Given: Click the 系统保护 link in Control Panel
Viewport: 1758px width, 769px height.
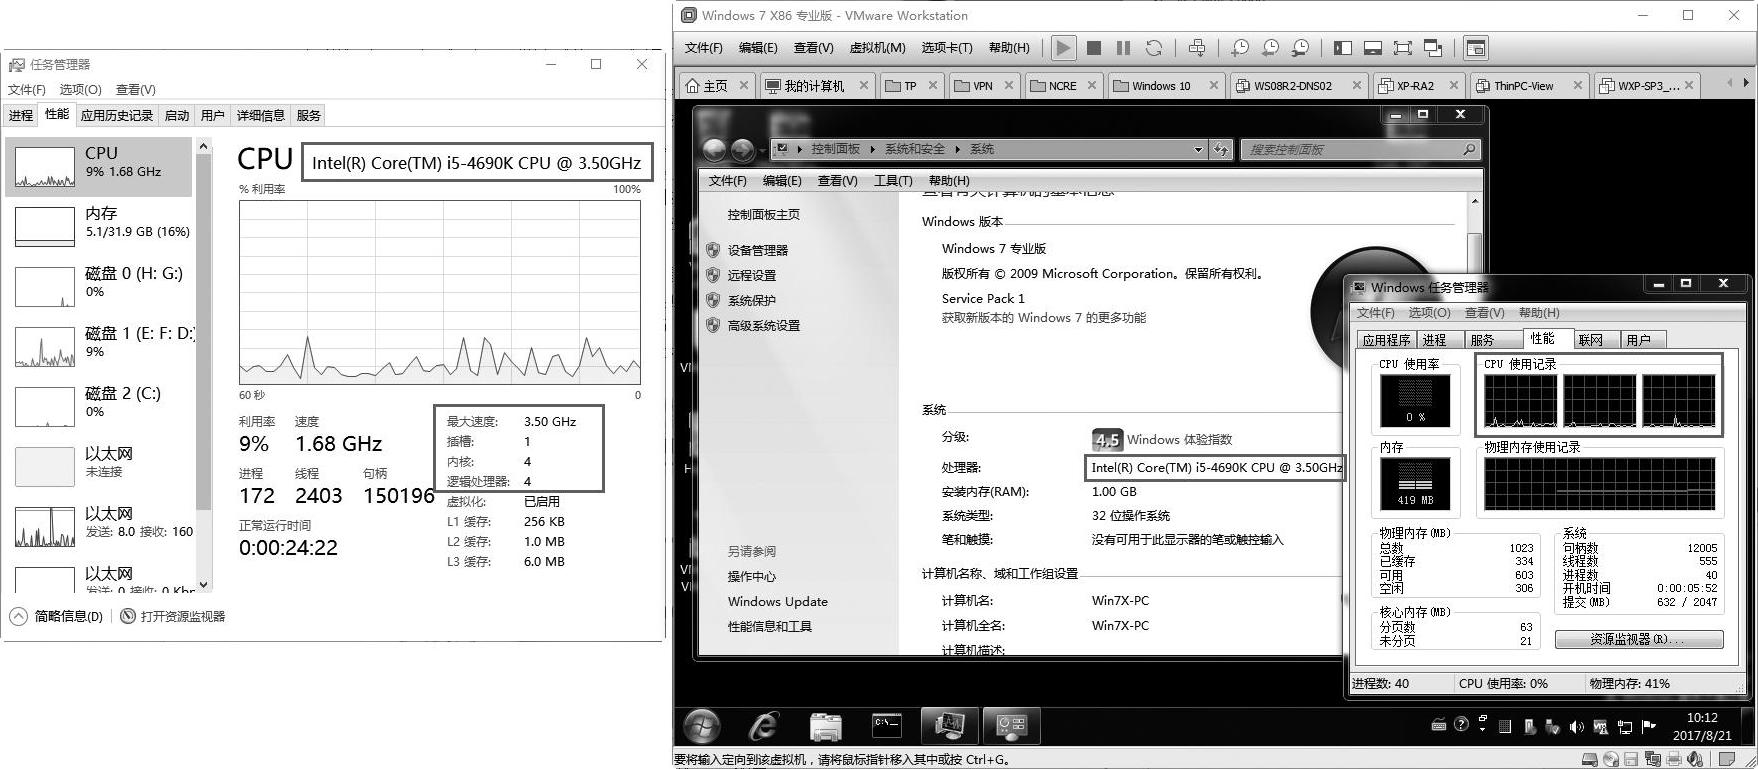Looking at the screenshot, I should coord(752,300).
